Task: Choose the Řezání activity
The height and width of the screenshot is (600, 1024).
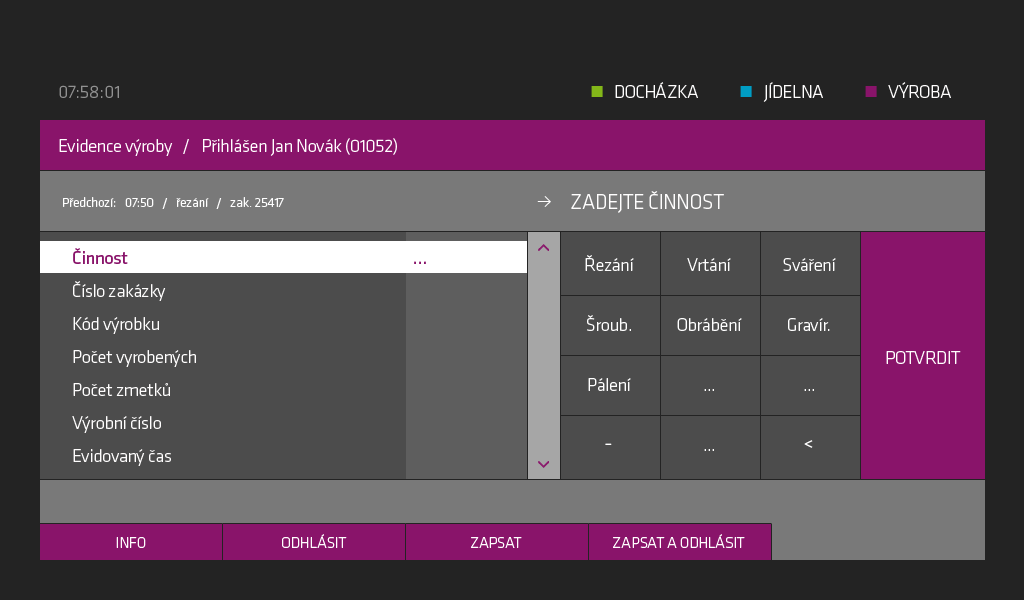Action: 610,264
